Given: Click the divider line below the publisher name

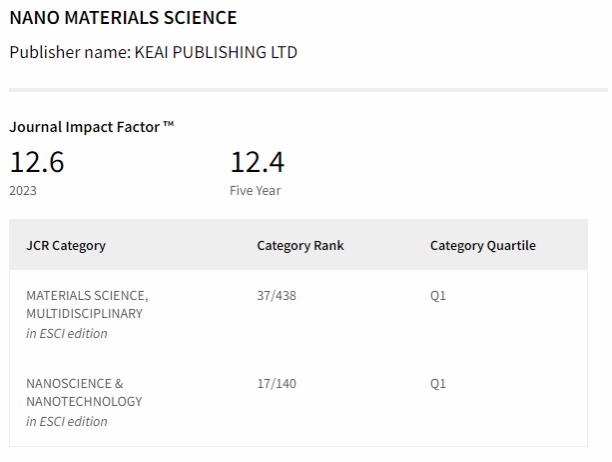Looking at the screenshot, I should [306, 90].
